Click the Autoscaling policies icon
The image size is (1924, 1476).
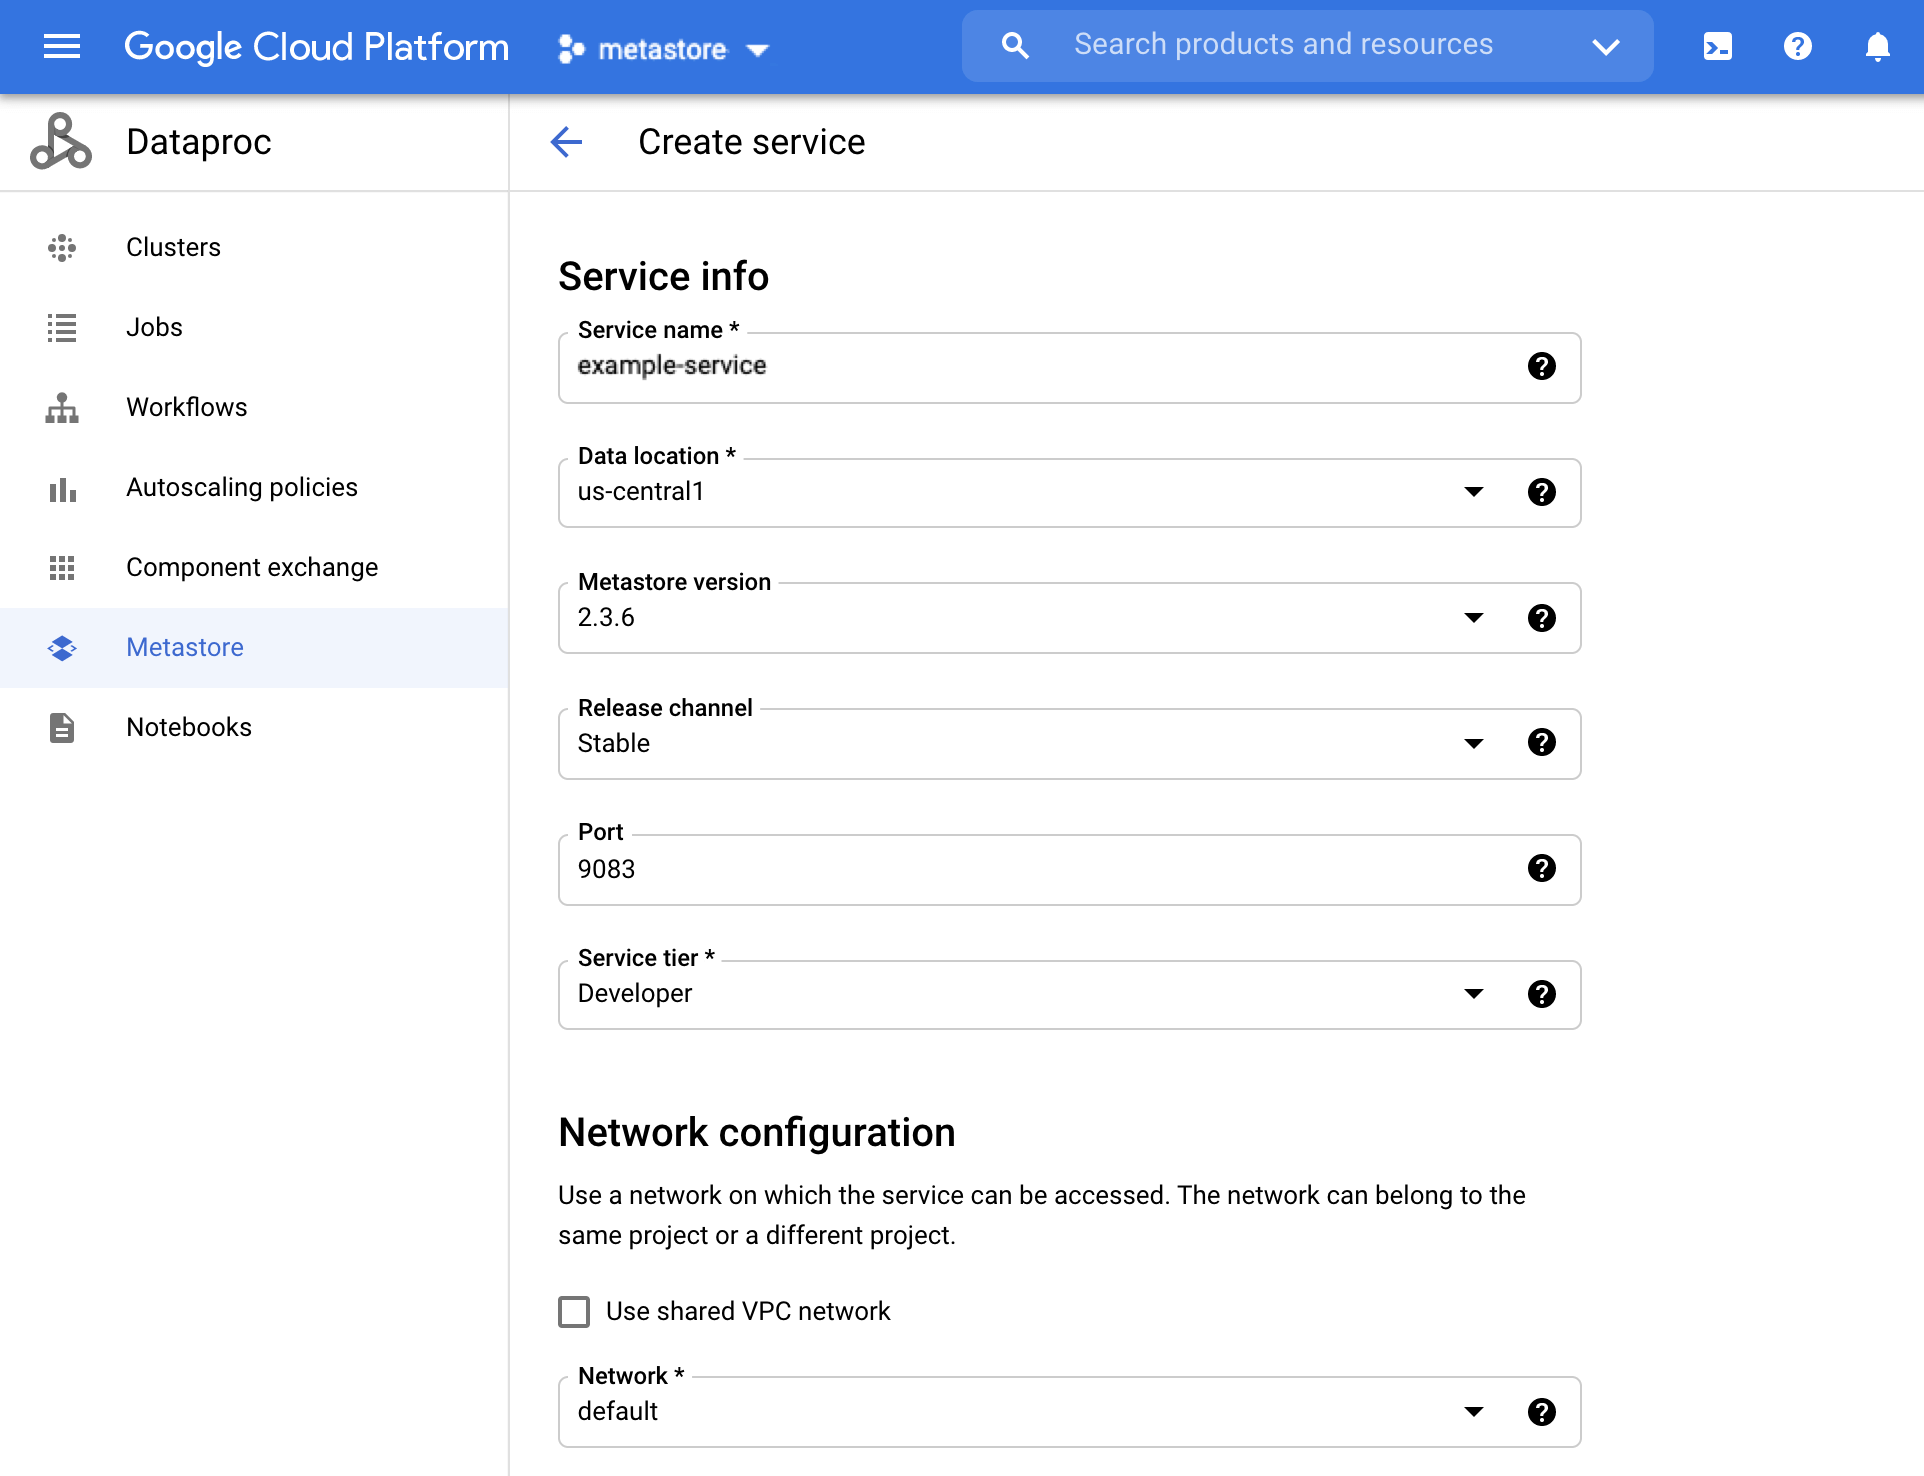[x=62, y=487]
